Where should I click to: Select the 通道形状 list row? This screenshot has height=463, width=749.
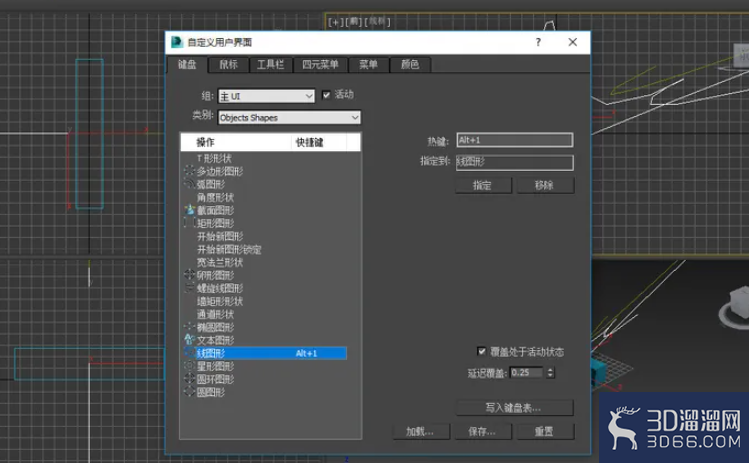pyautogui.click(x=265, y=314)
